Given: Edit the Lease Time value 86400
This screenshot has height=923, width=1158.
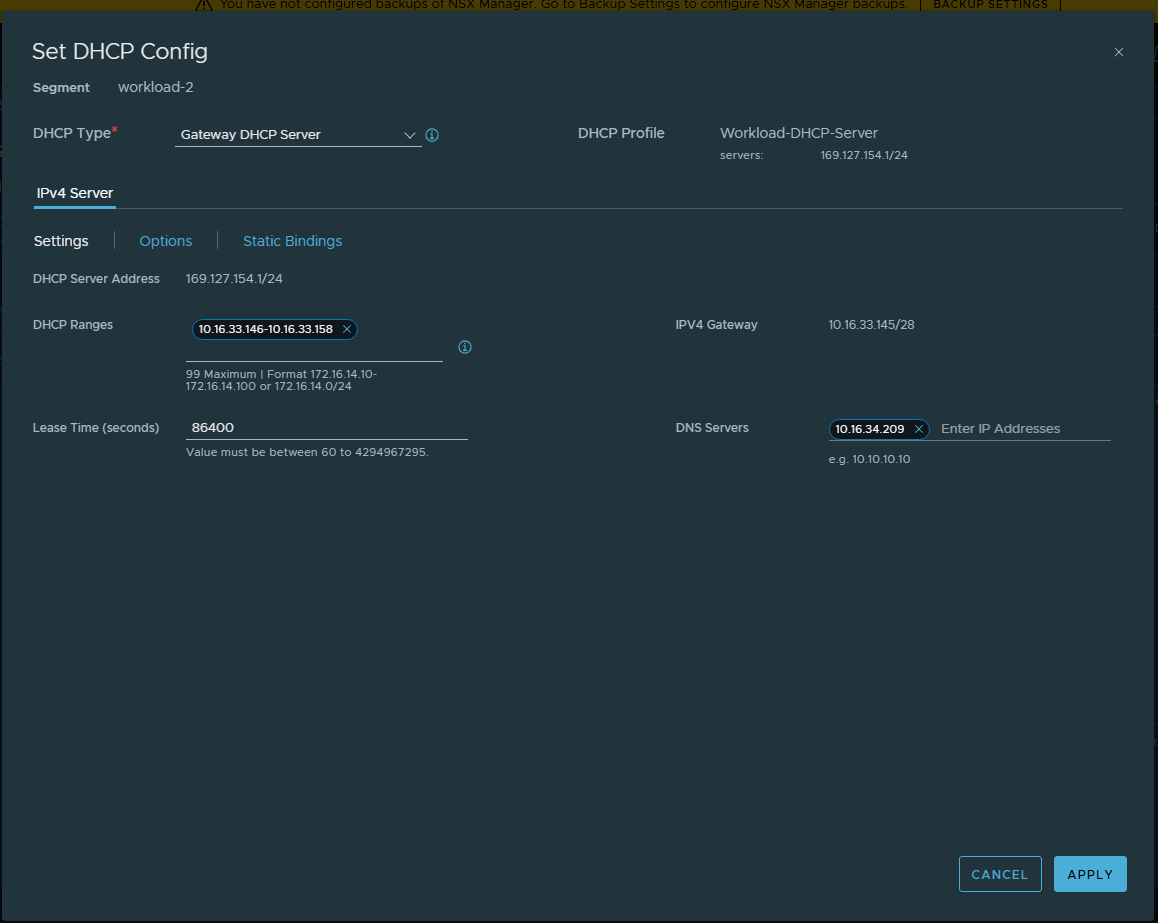Looking at the screenshot, I should (326, 428).
